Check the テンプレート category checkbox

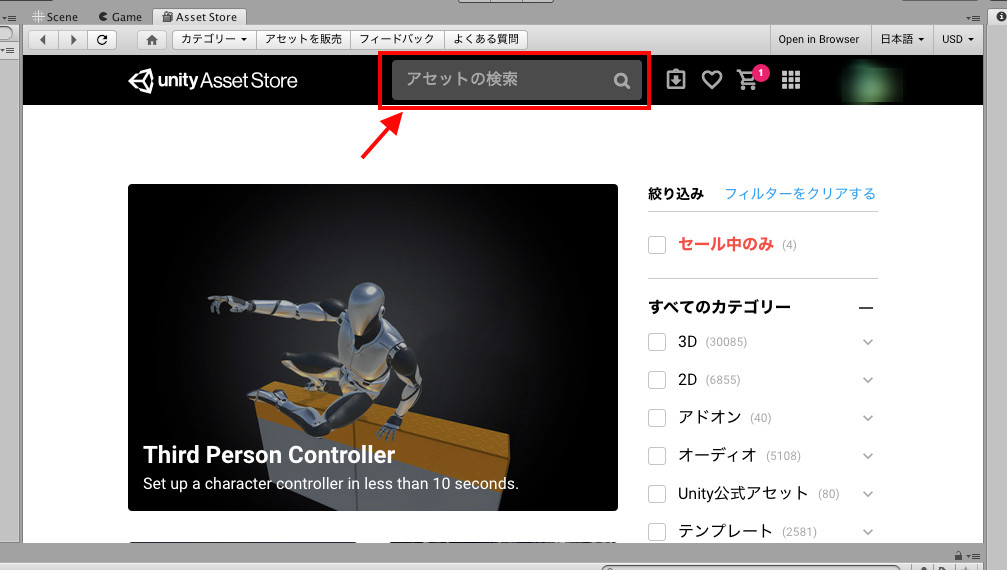click(x=657, y=531)
